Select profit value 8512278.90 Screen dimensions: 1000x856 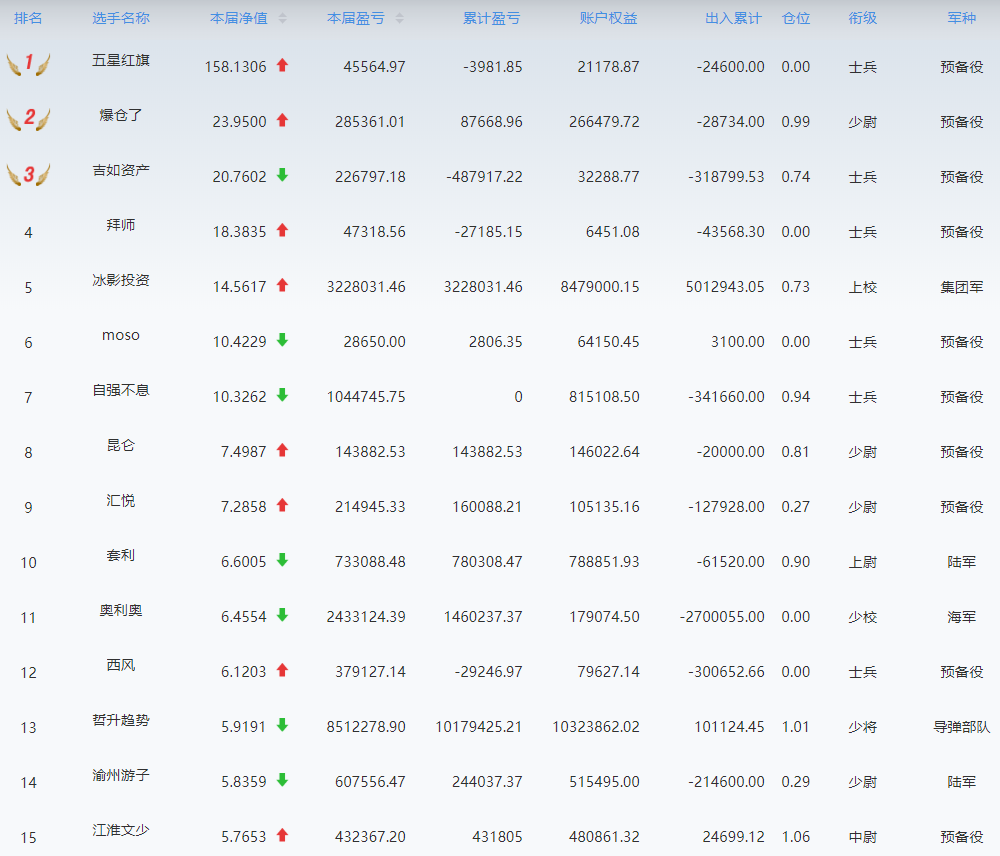point(366,727)
